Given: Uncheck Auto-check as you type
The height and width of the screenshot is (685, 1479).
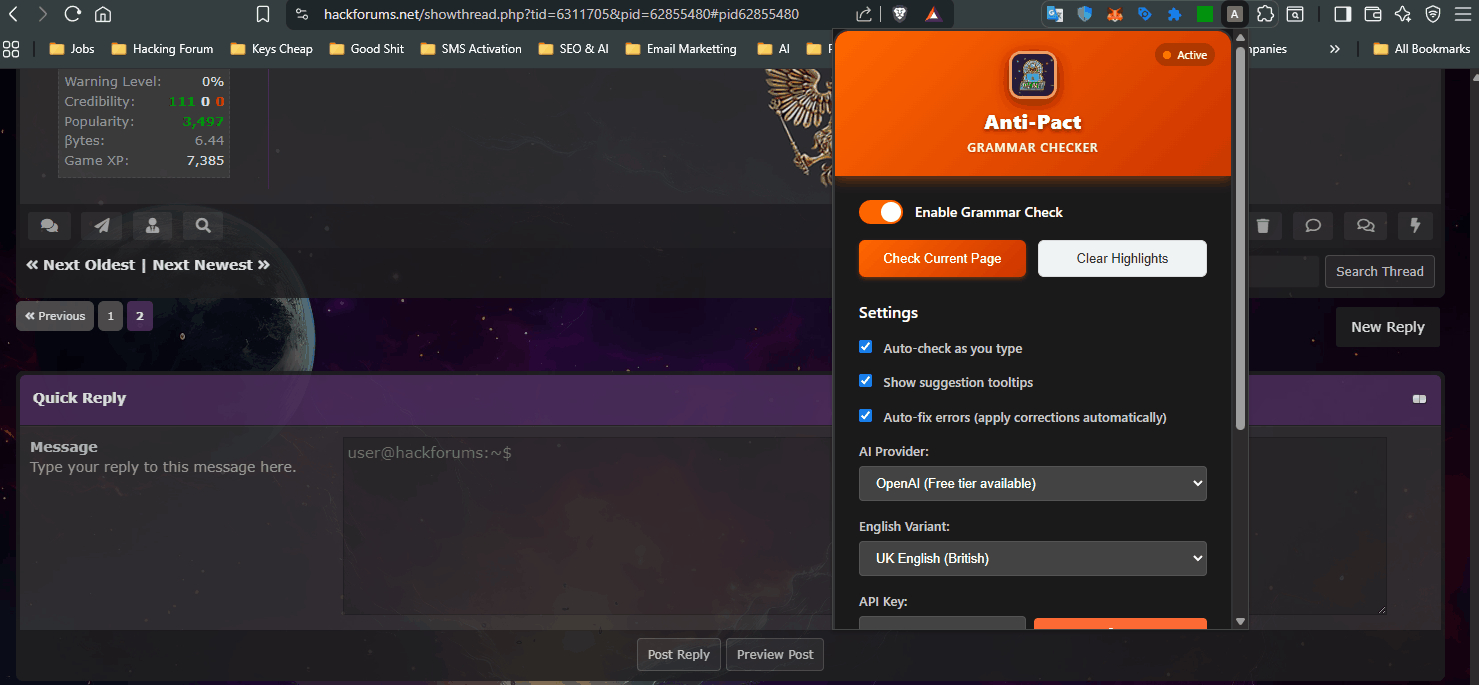Looking at the screenshot, I should 866,347.
